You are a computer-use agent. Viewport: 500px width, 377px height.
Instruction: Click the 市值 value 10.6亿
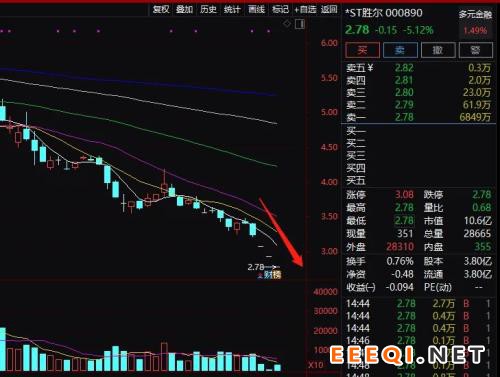pos(477,221)
